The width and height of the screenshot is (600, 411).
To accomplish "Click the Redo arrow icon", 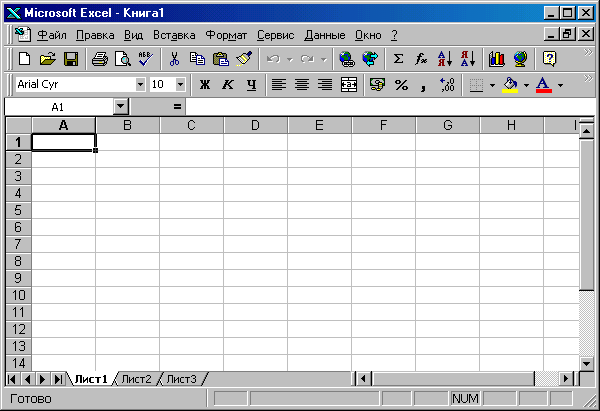I will 307,59.
